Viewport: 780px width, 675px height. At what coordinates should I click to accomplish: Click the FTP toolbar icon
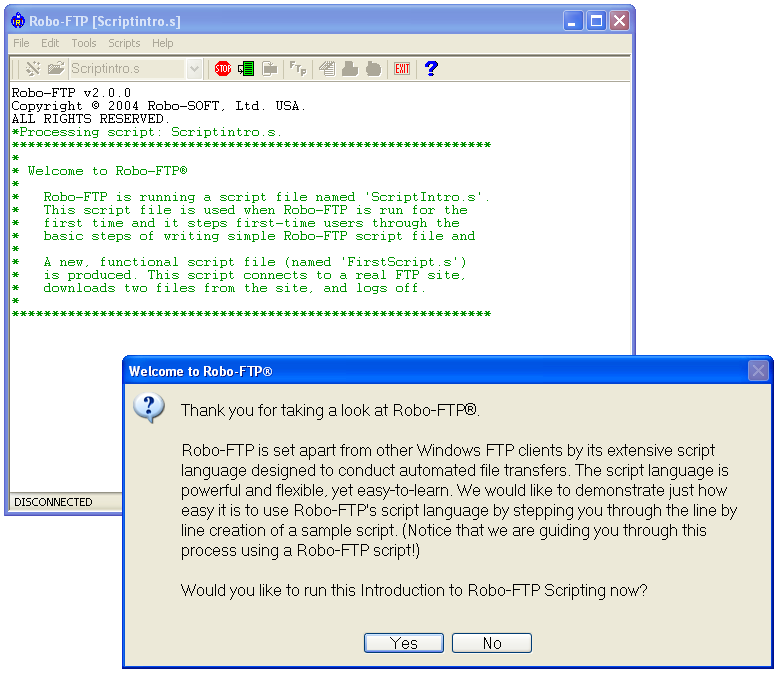[x=298, y=69]
